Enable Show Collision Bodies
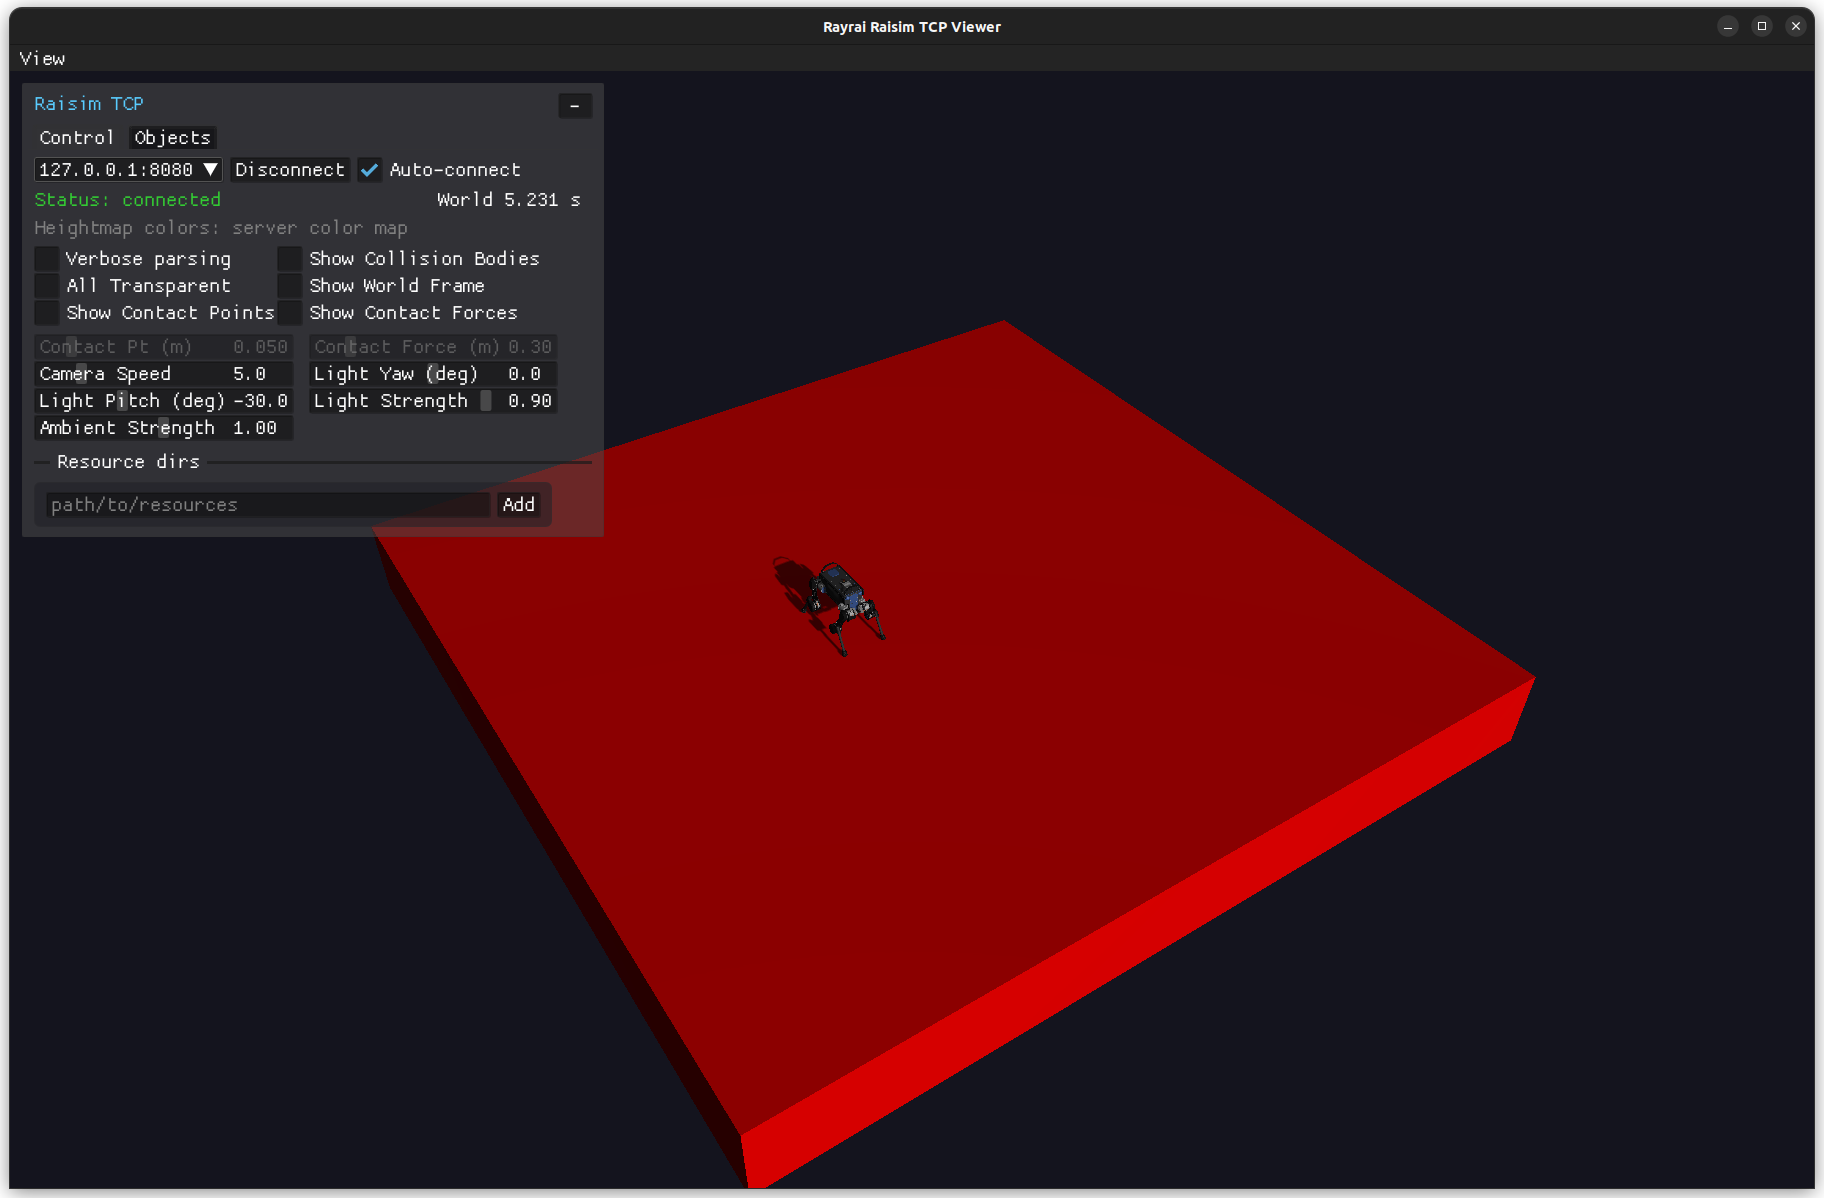The height and width of the screenshot is (1198, 1824). tap(289, 258)
